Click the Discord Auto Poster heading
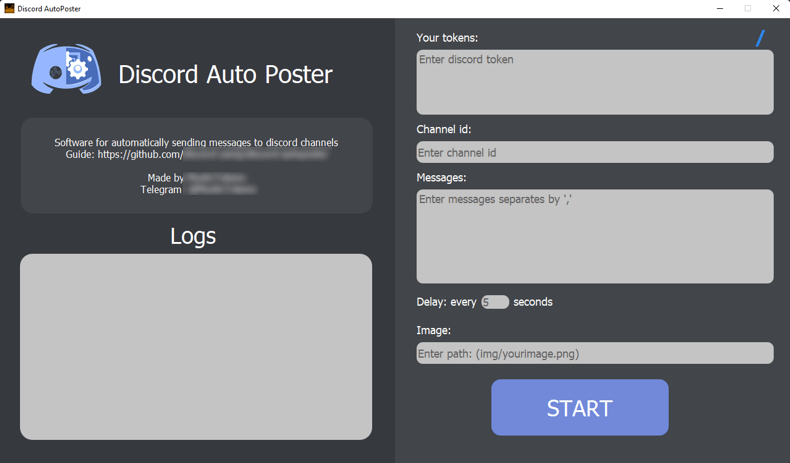790x463 pixels. click(225, 74)
